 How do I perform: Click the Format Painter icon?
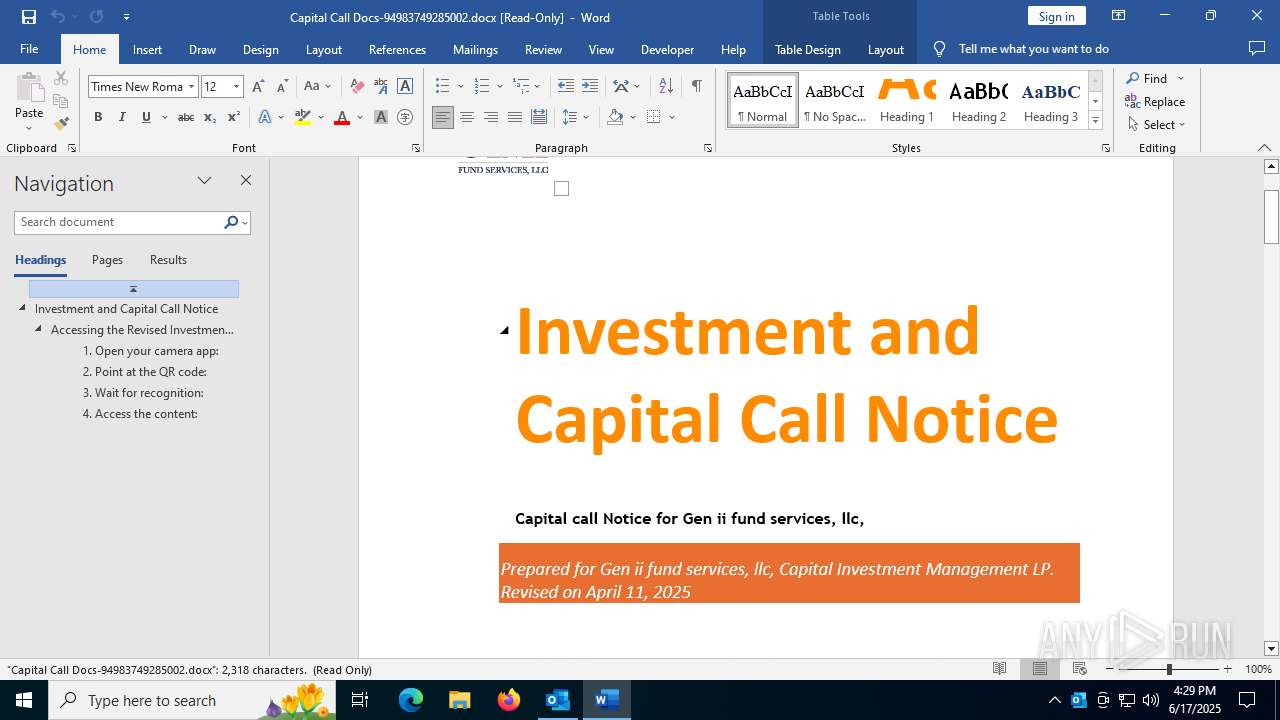(x=61, y=124)
